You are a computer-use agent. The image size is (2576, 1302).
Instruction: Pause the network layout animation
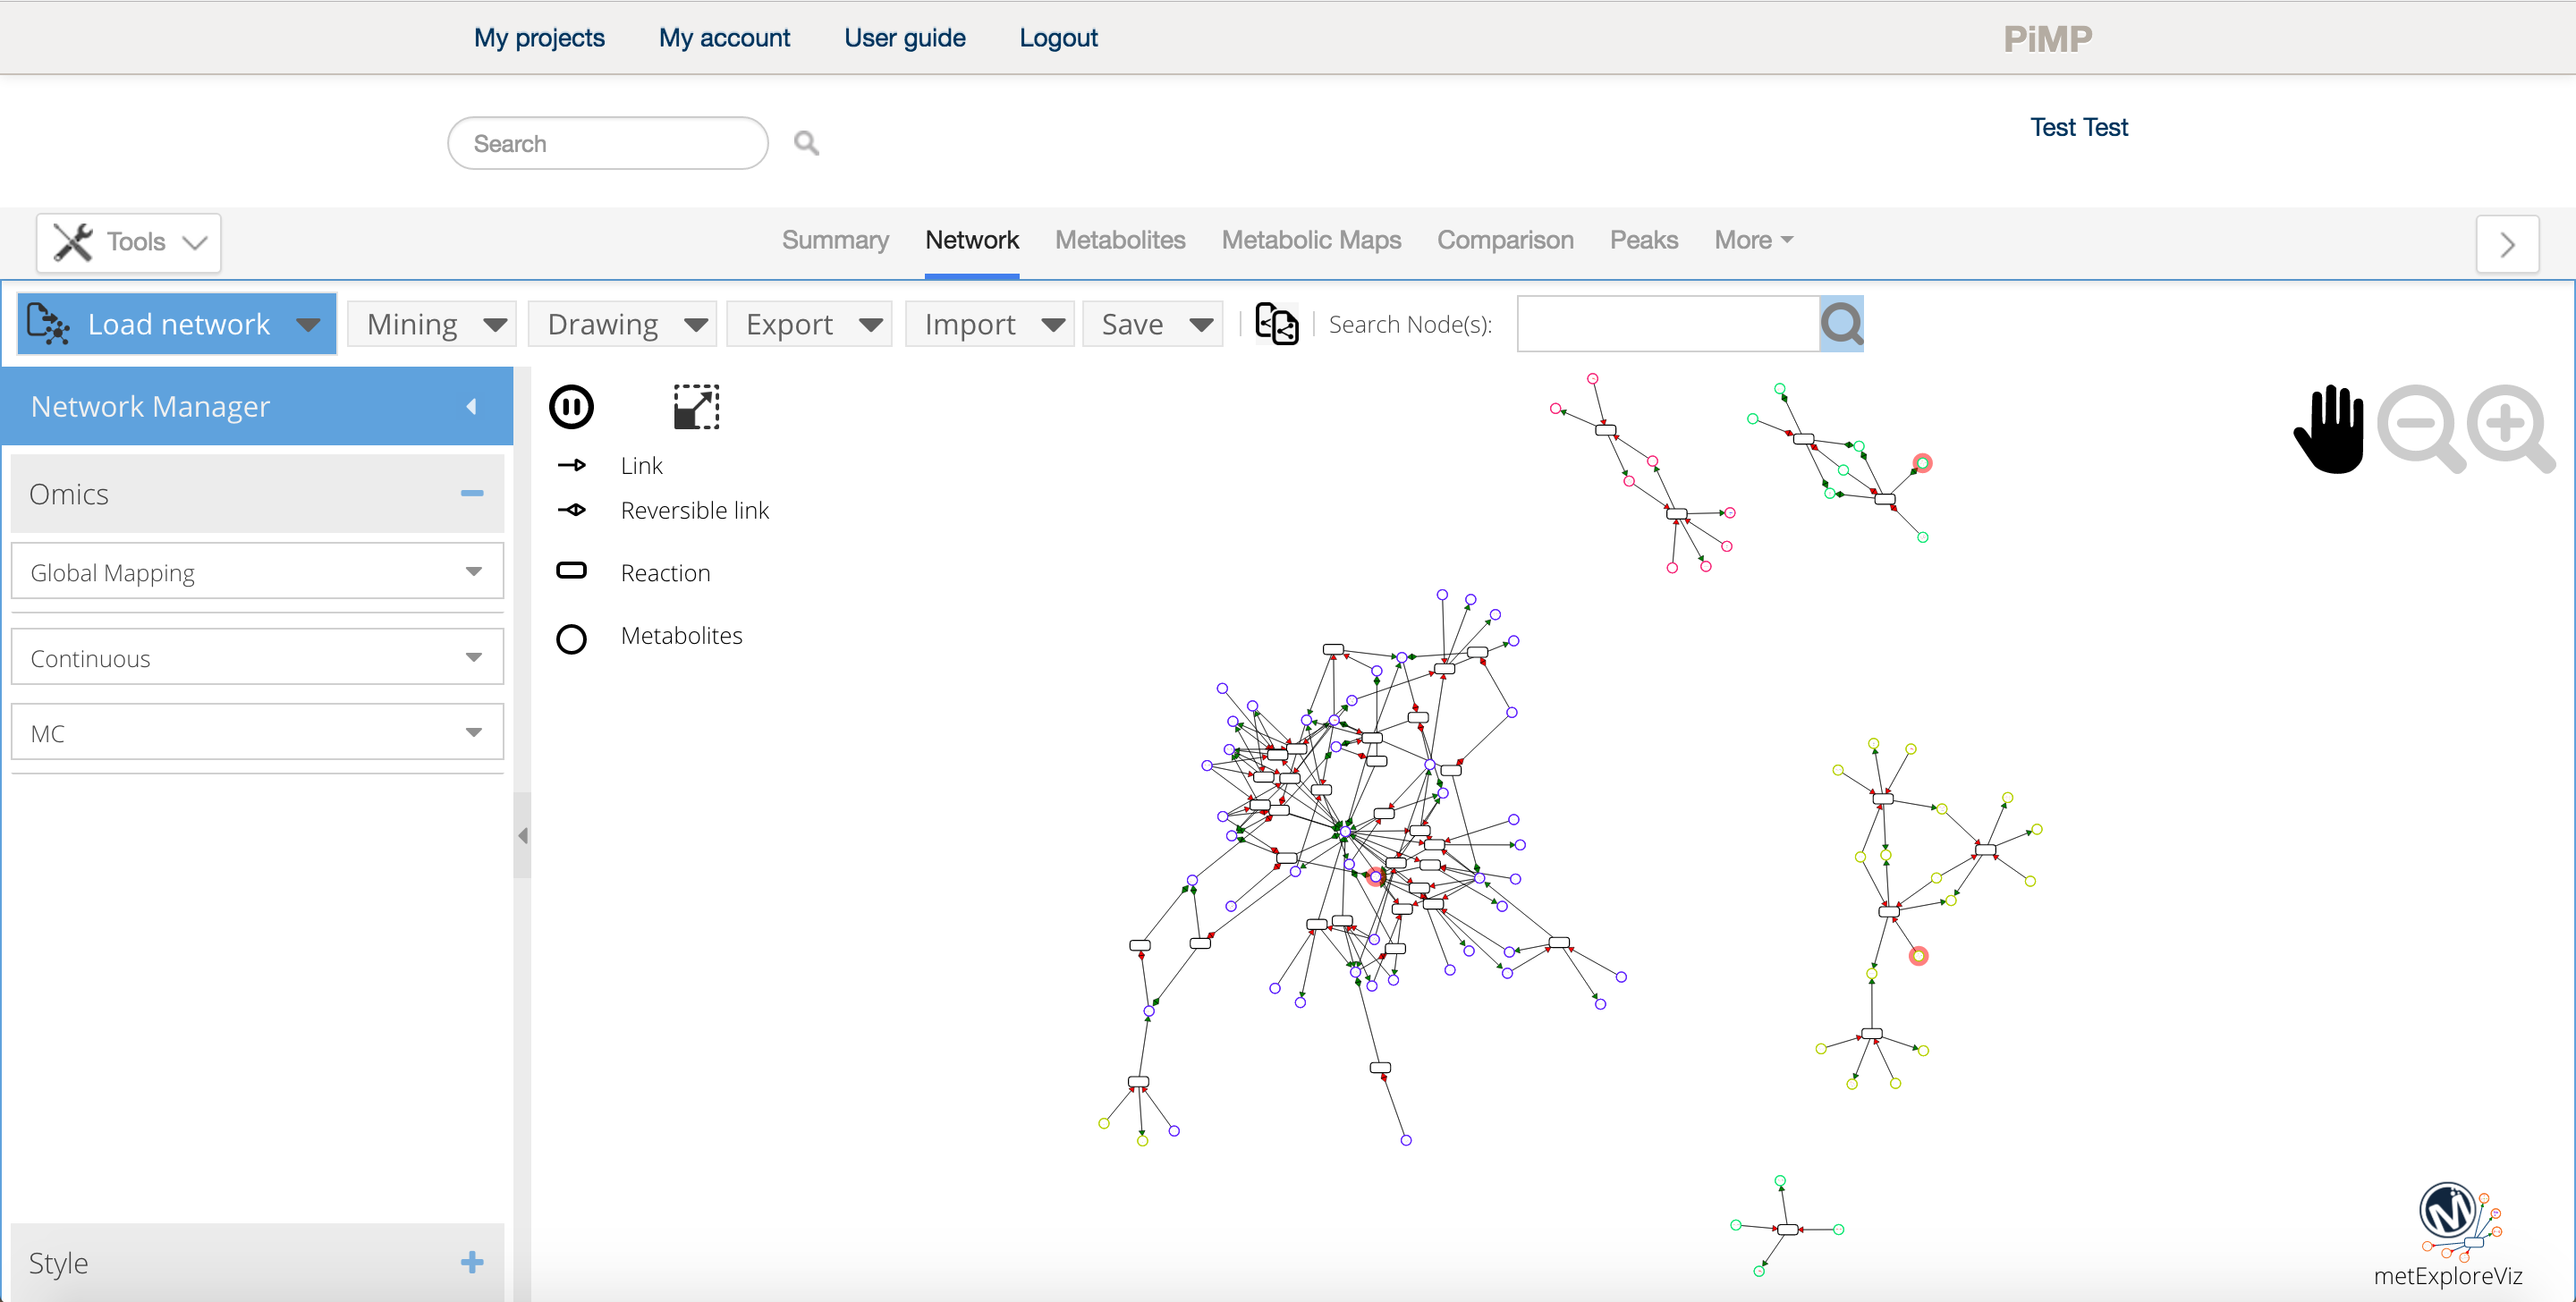click(x=571, y=407)
